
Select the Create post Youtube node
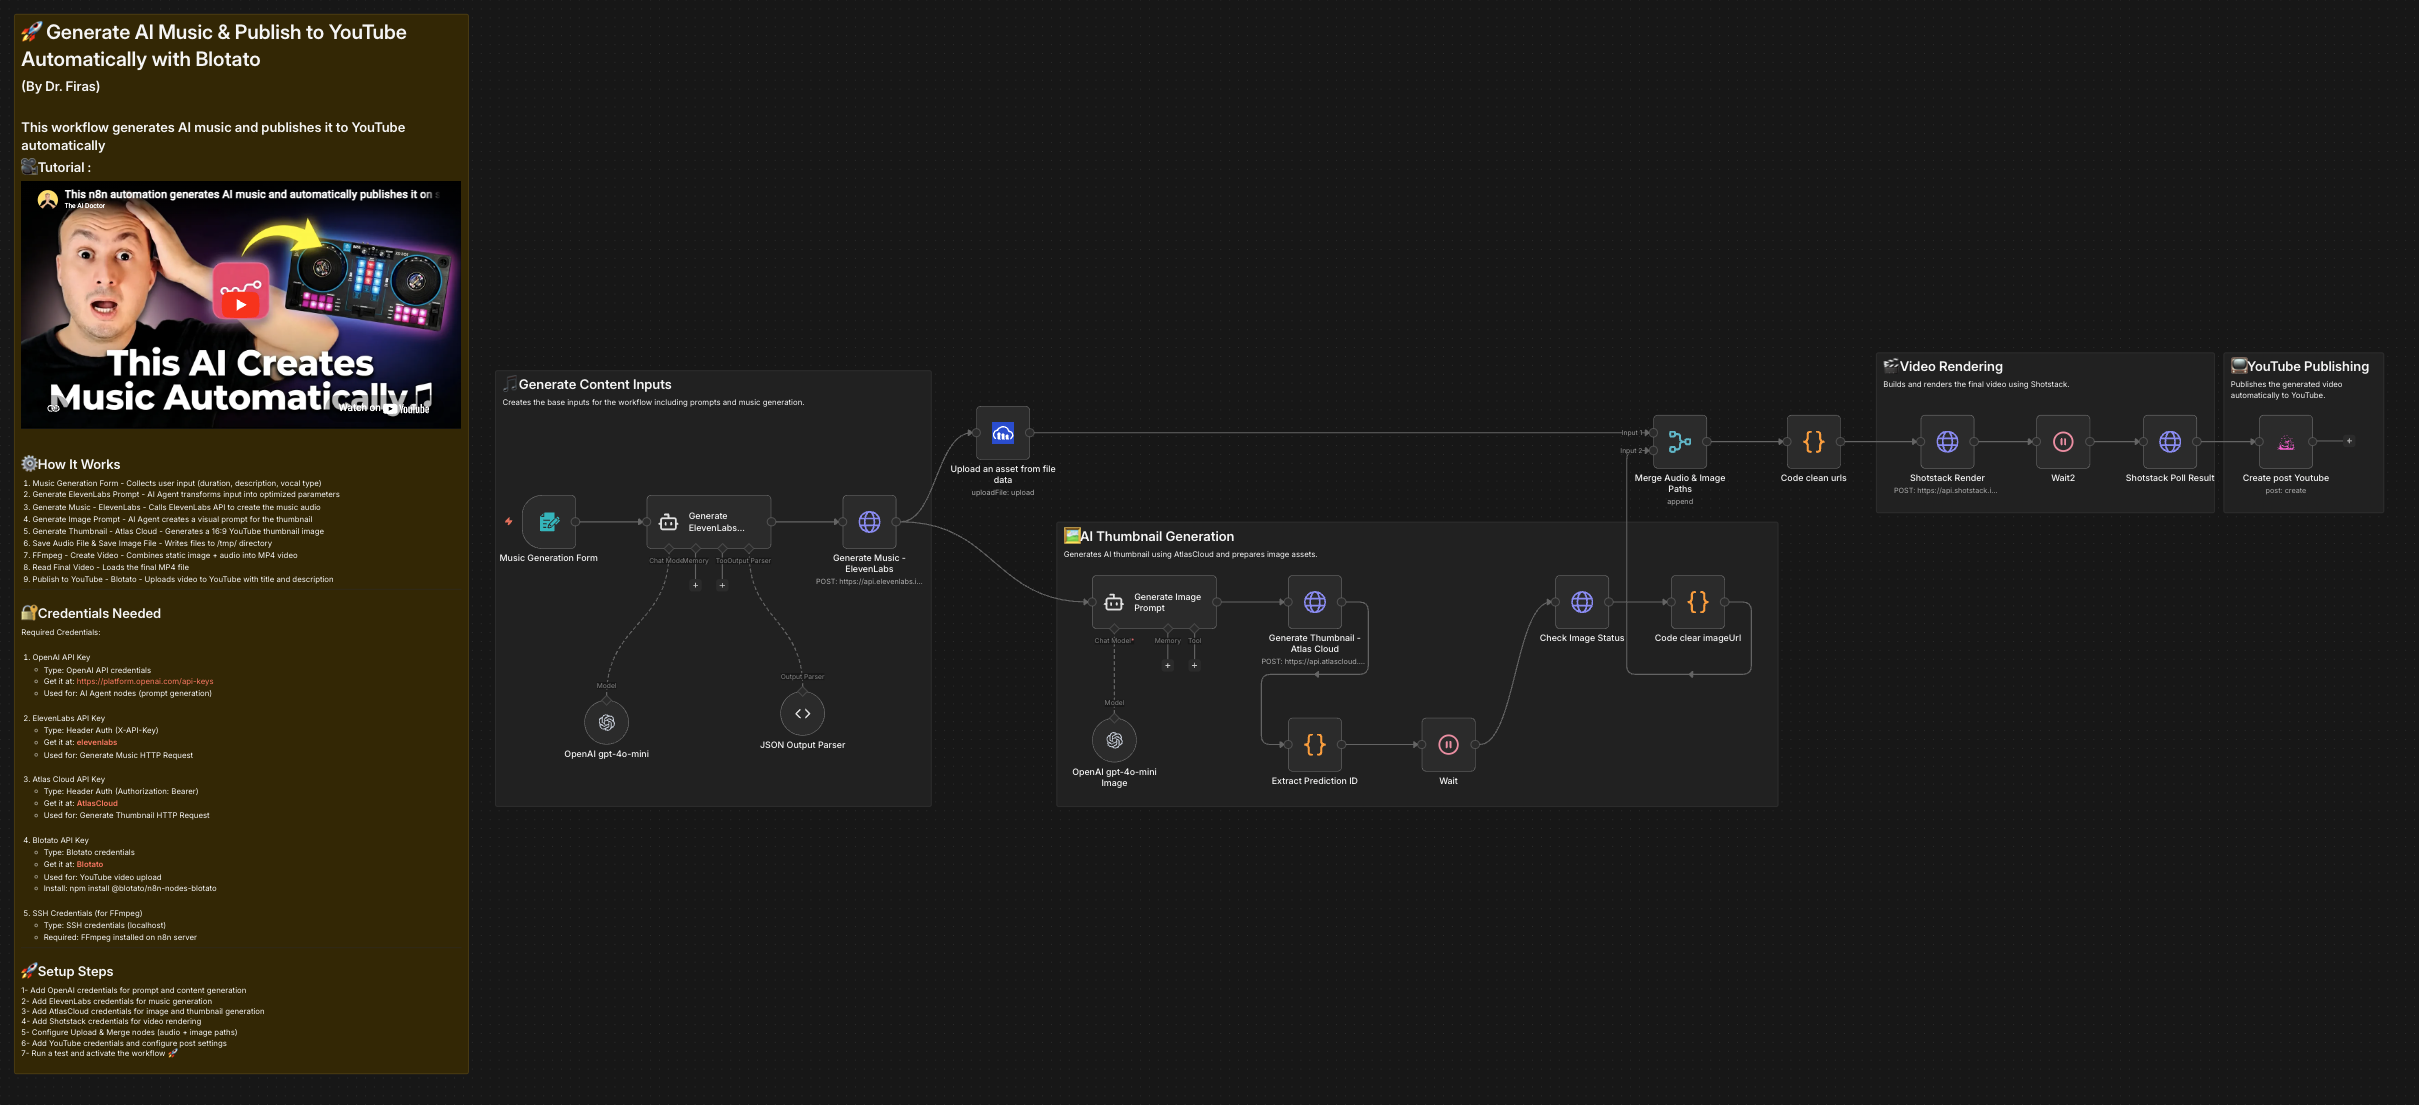(2287, 441)
